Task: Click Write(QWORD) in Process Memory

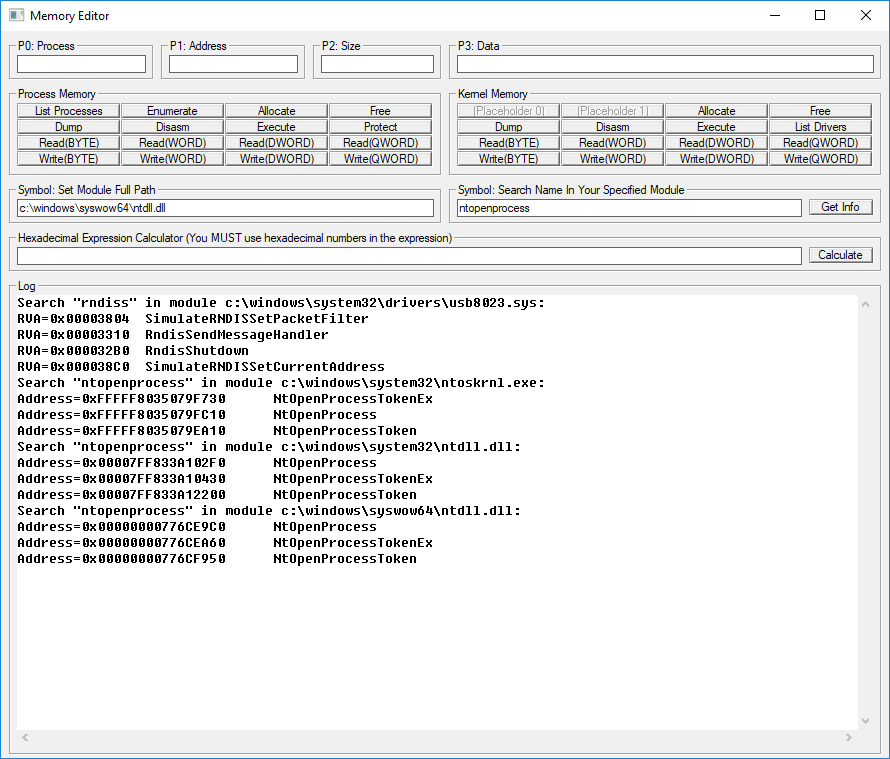Action: point(380,158)
